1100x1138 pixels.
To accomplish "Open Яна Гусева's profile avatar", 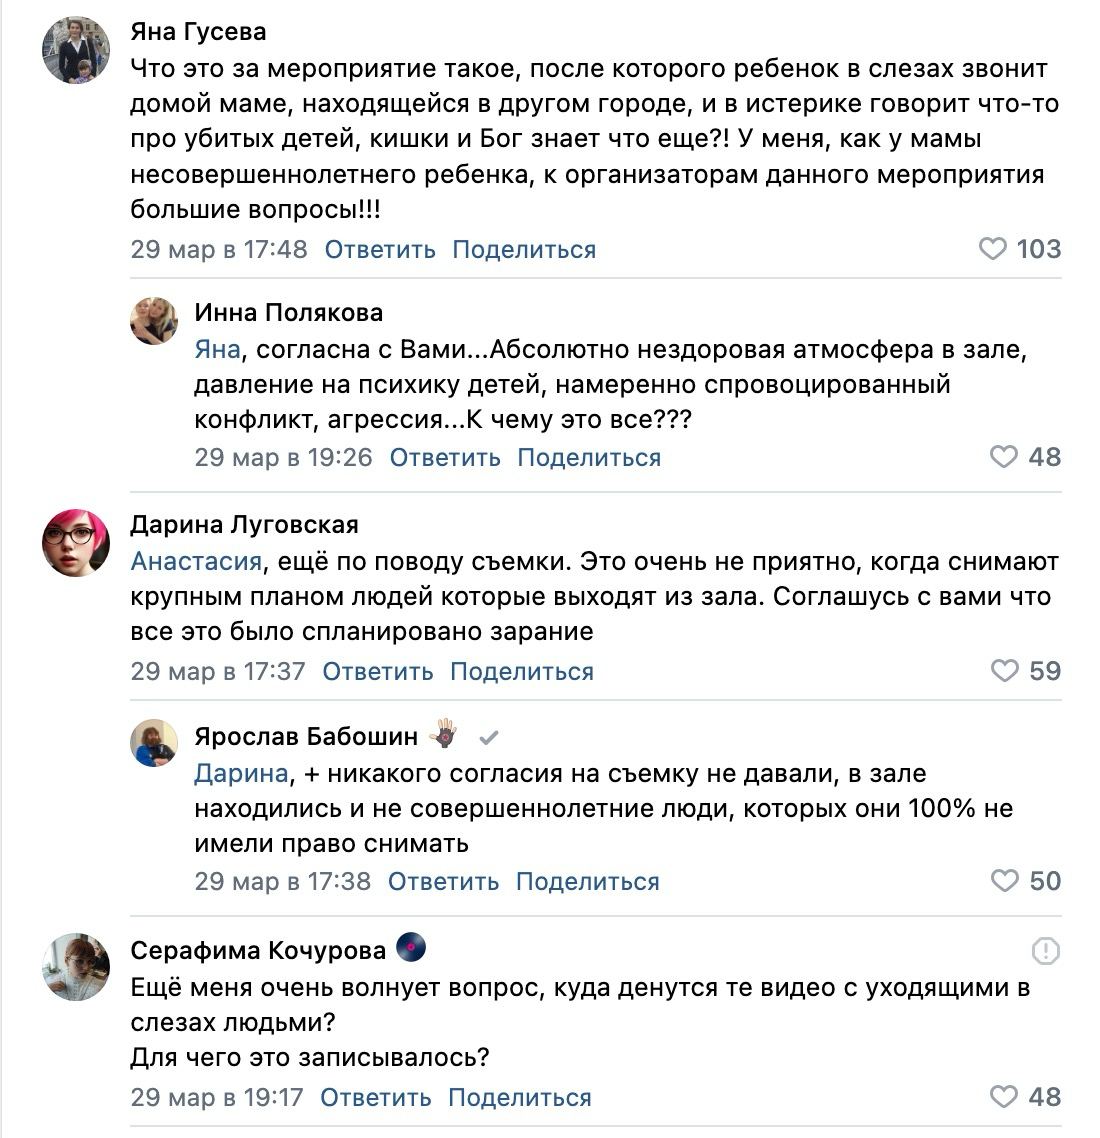I will 76,49.
